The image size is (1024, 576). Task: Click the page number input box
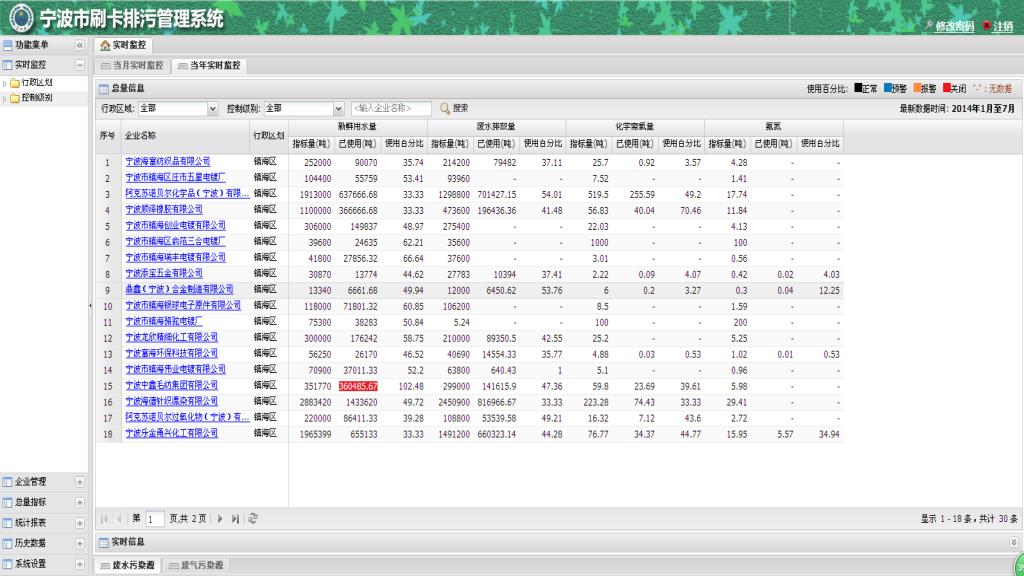coord(155,519)
